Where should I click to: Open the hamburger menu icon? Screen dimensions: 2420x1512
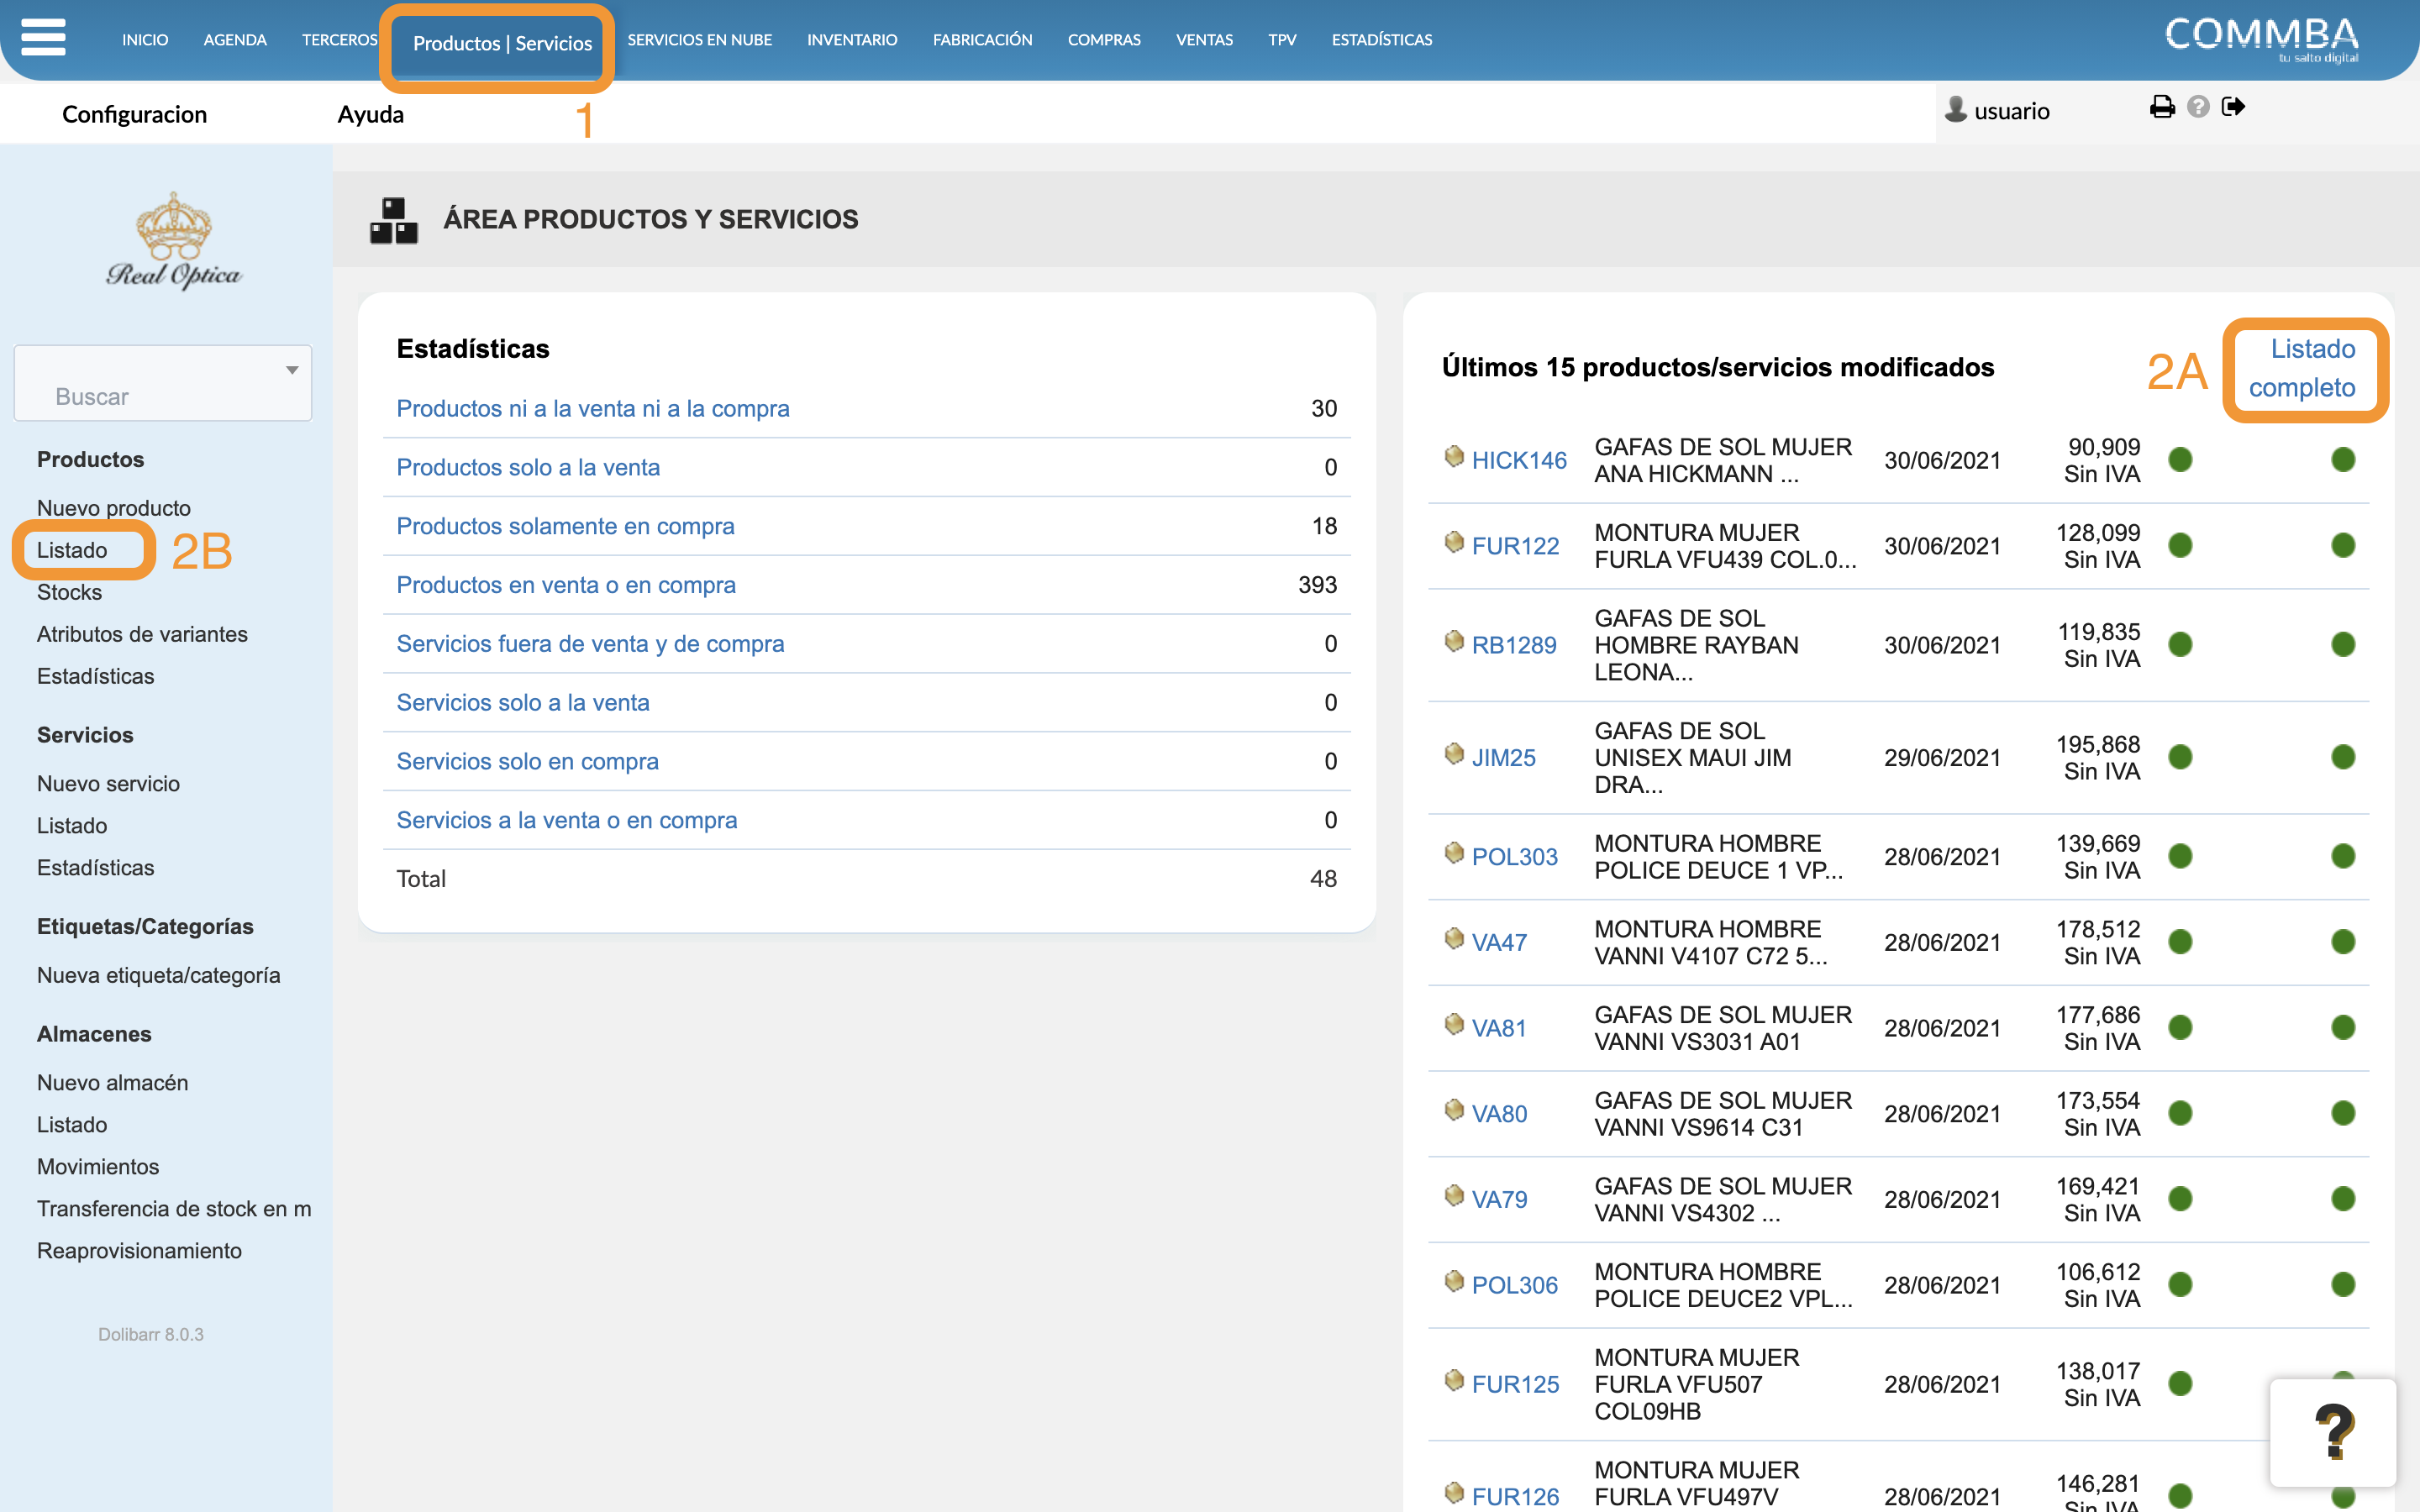[x=43, y=38]
